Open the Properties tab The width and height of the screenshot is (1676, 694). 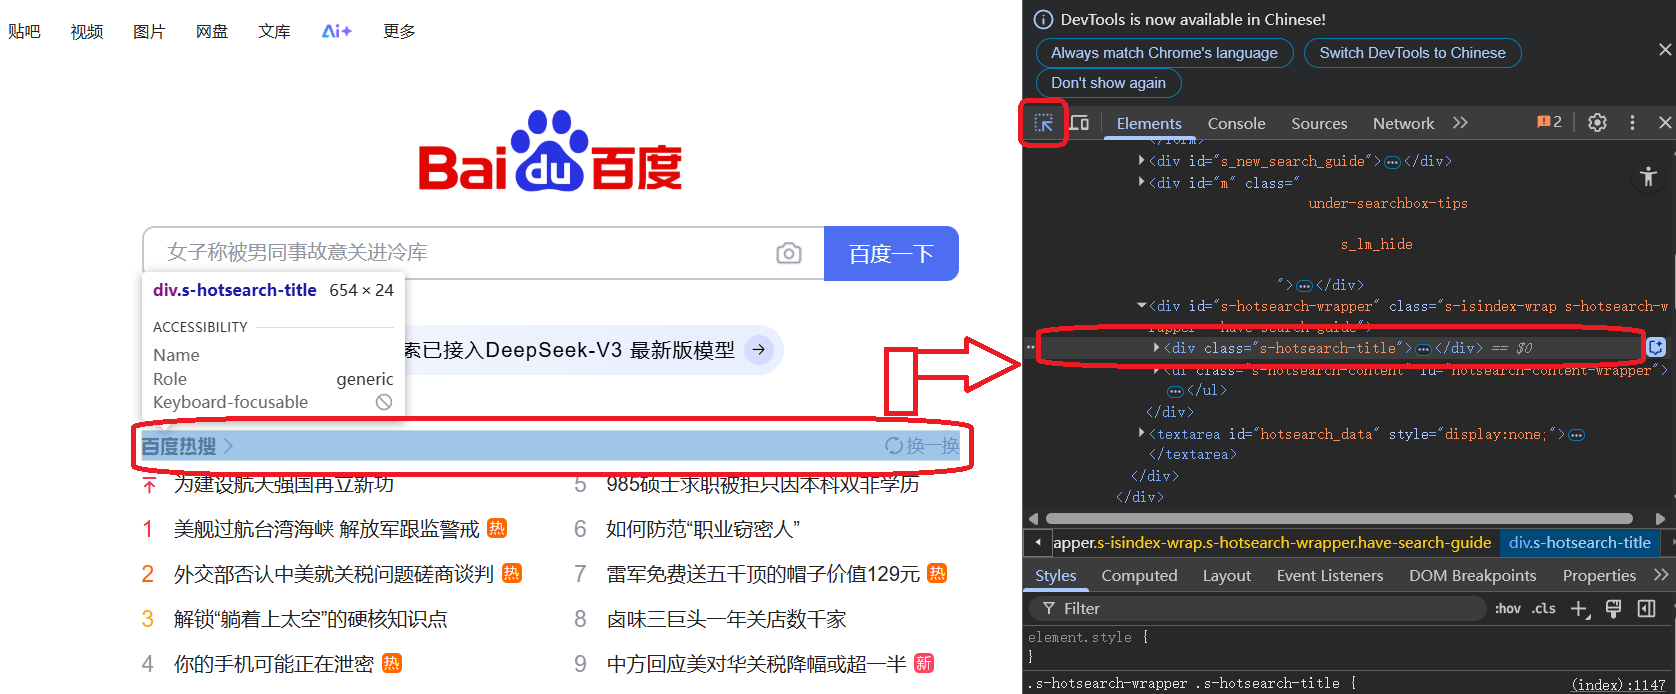[x=1599, y=575]
